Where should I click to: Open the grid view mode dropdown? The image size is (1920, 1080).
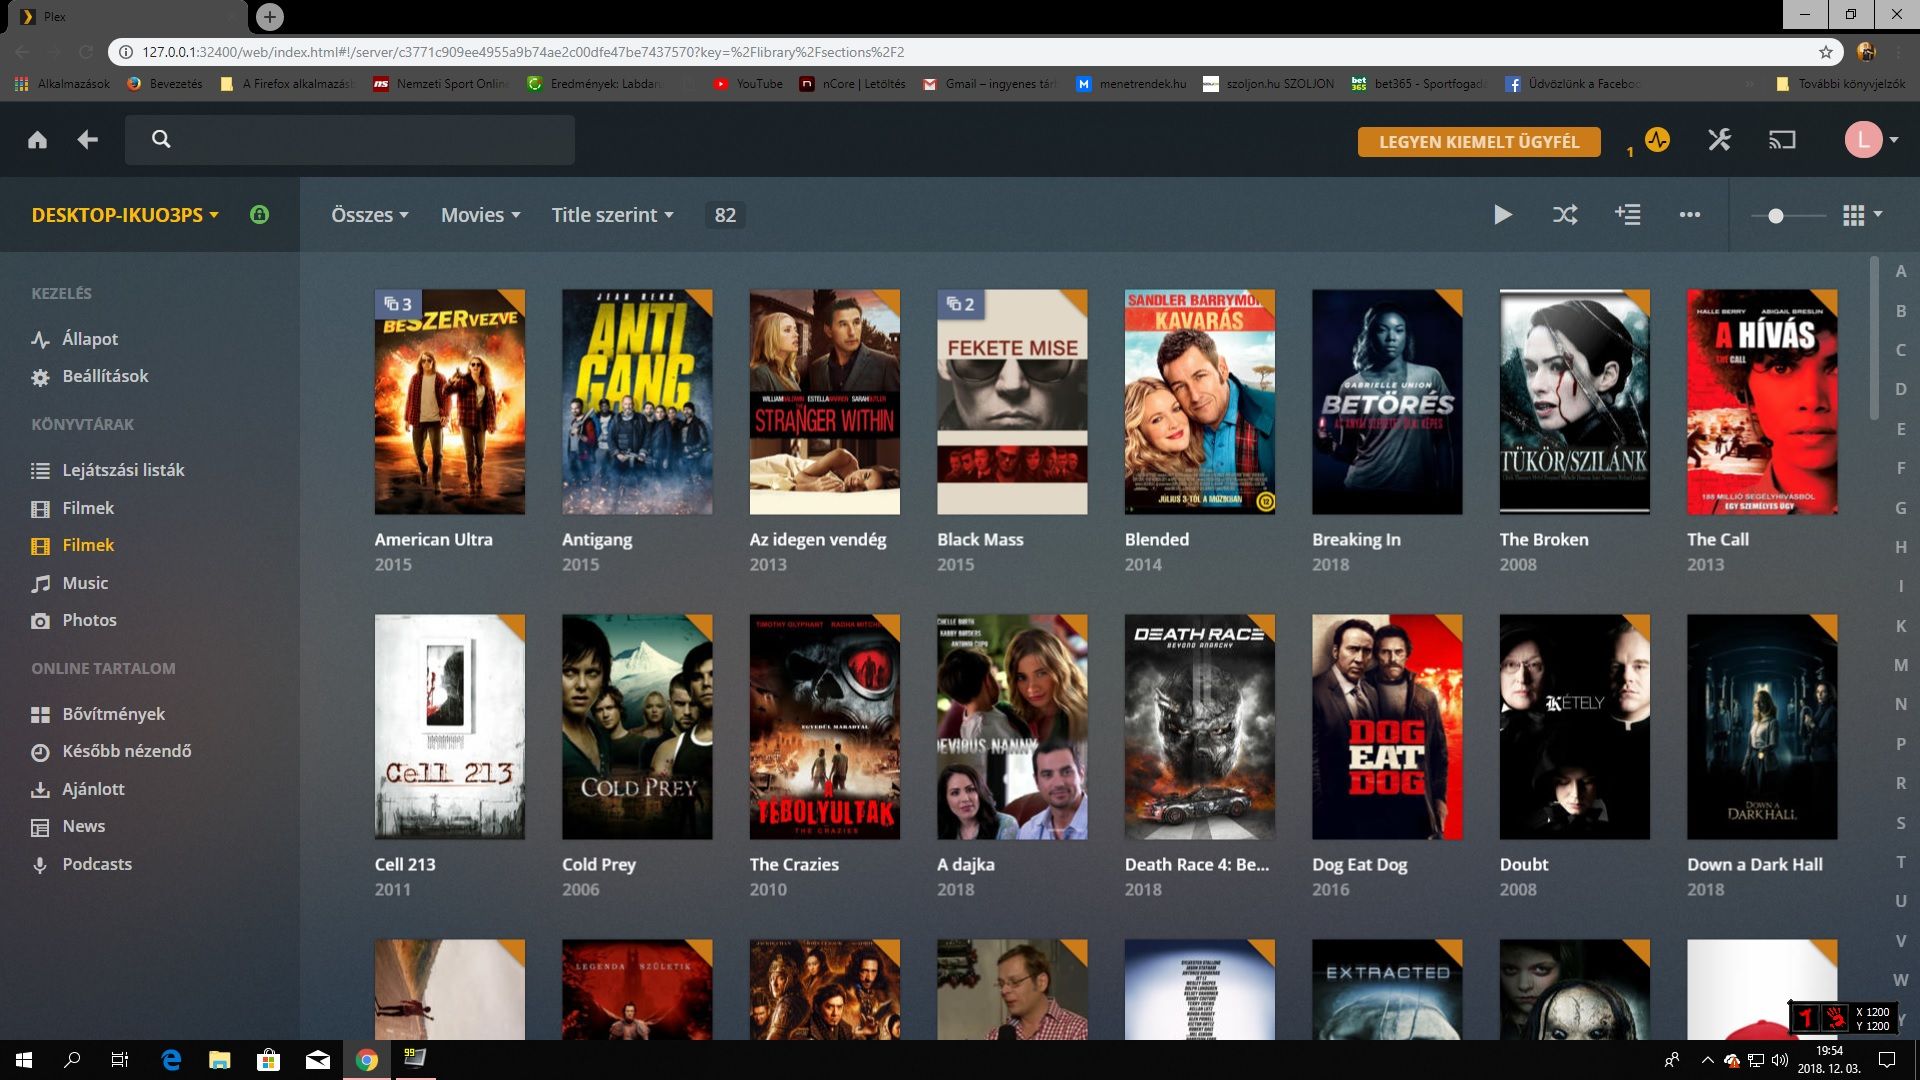click(1862, 215)
